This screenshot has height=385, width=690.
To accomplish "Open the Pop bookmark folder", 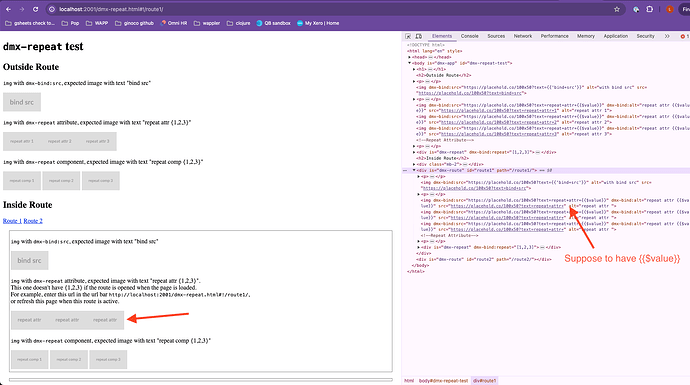I will [70, 23].
